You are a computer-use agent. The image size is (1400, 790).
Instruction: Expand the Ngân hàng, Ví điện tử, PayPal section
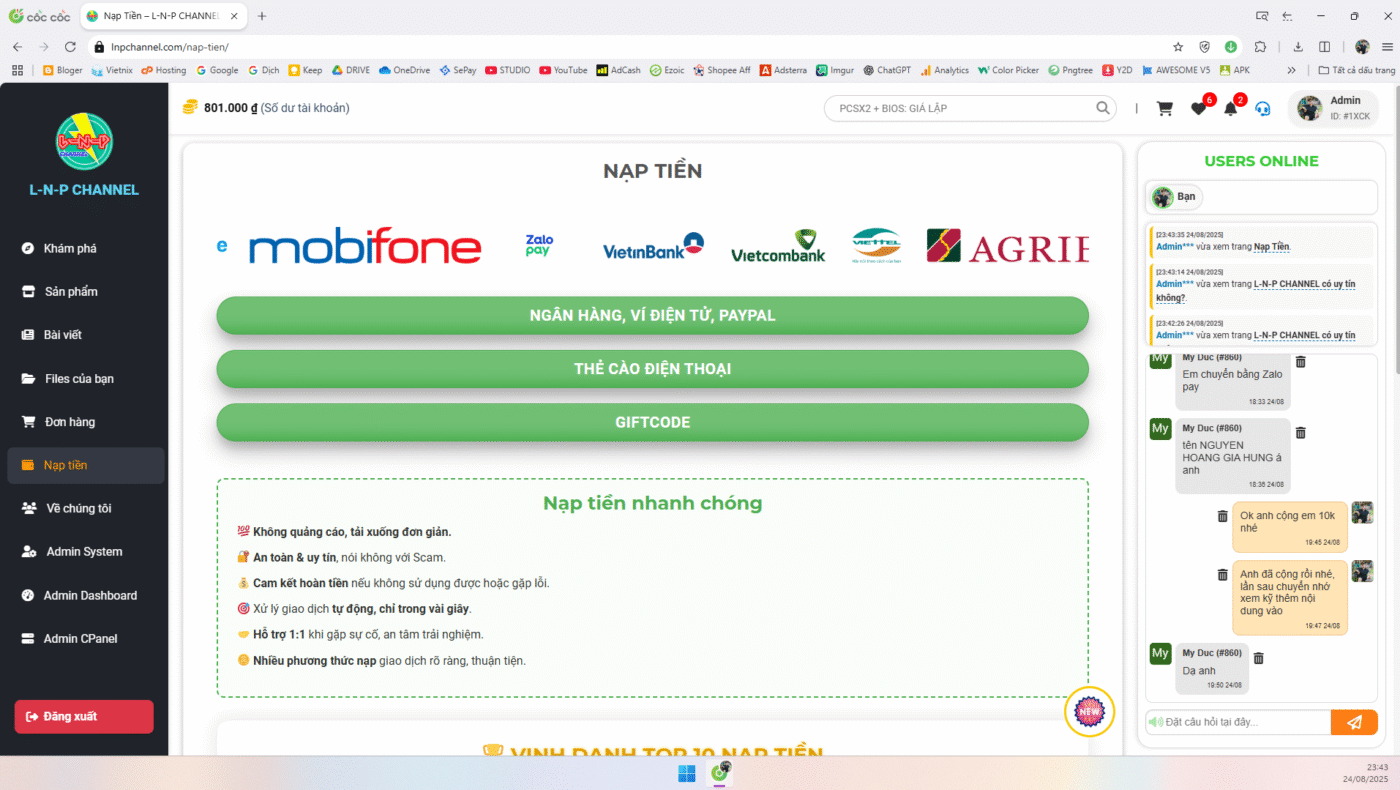click(652, 315)
